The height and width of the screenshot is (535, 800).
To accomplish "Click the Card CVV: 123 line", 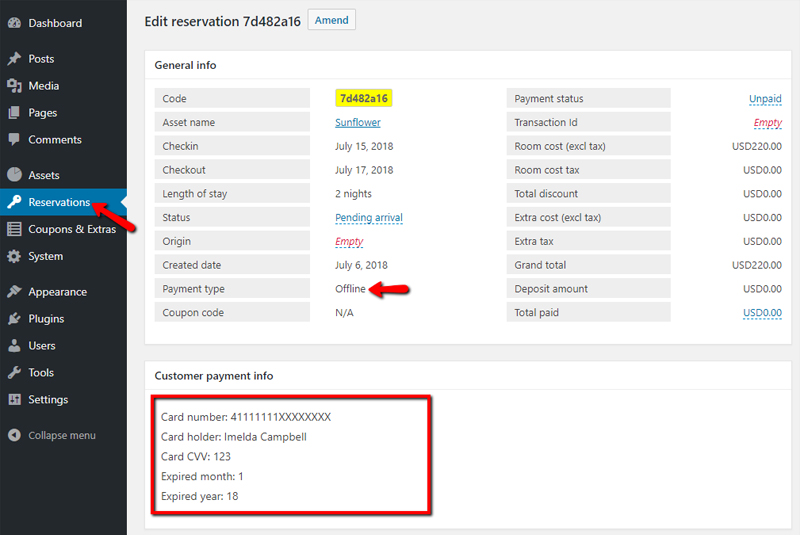I will tap(196, 456).
